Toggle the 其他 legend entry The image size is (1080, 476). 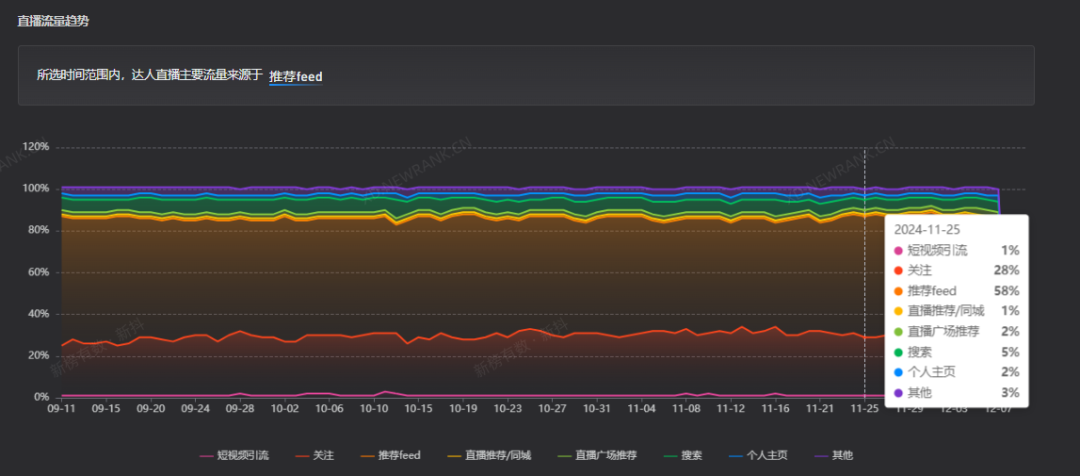tap(833, 455)
